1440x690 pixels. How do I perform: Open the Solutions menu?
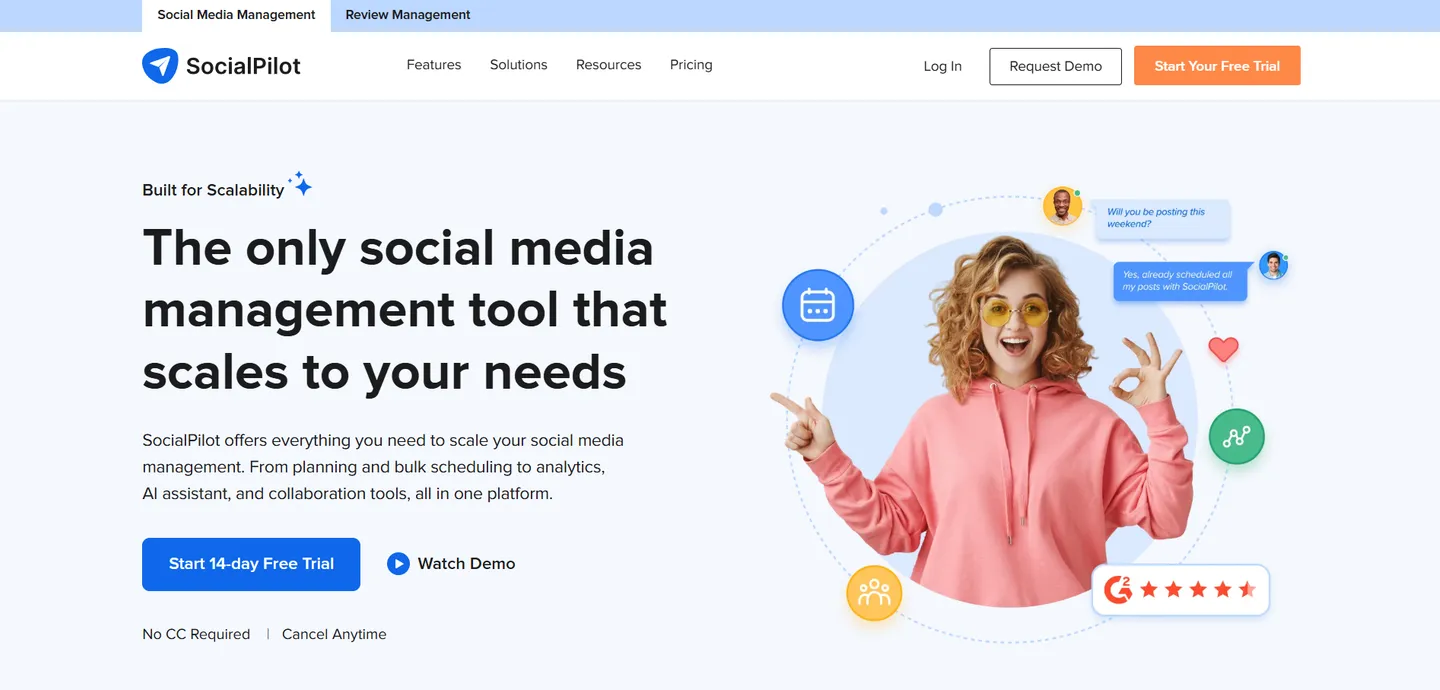tap(519, 65)
